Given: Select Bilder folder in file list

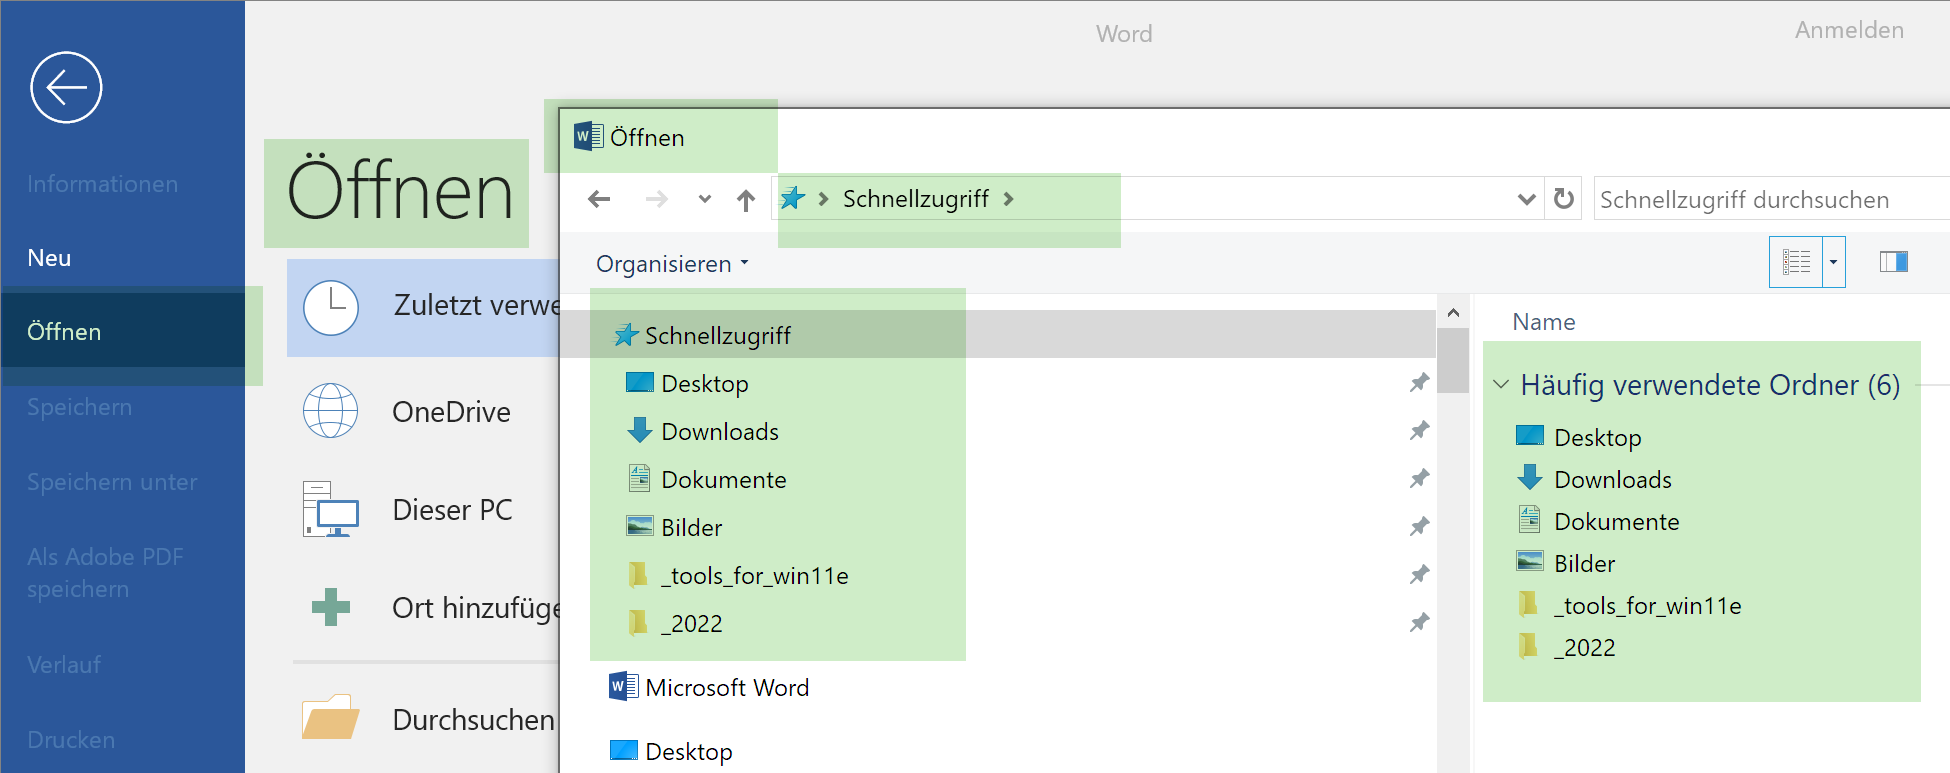Looking at the screenshot, I should (x=1585, y=564).
